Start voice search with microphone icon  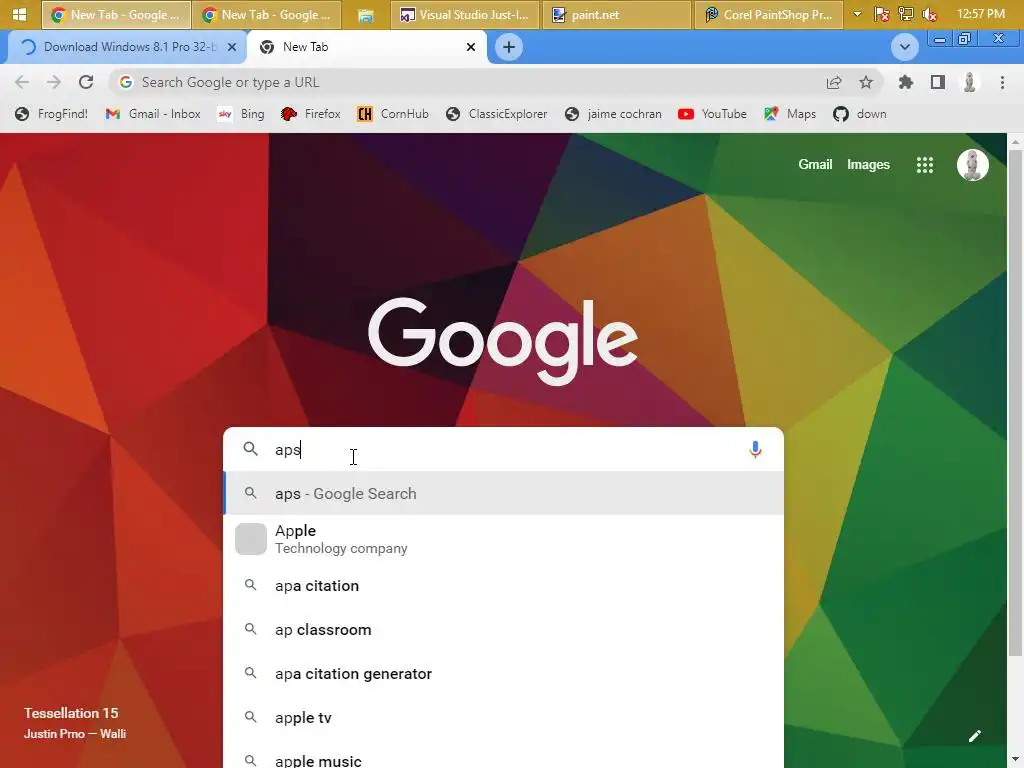pos(755,449)
